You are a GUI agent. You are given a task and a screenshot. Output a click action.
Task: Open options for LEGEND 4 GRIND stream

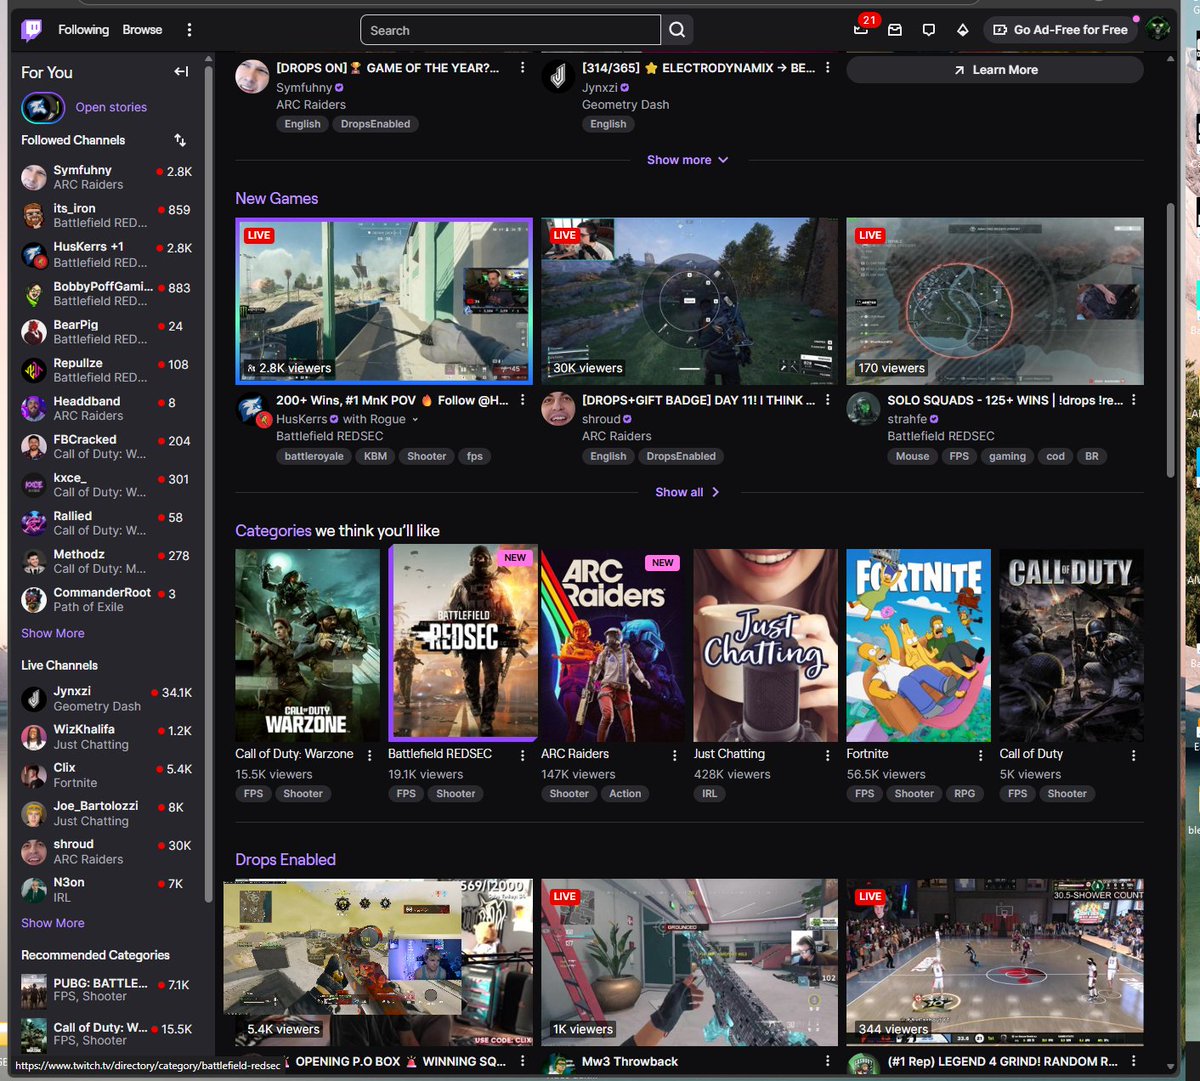1133,1061
